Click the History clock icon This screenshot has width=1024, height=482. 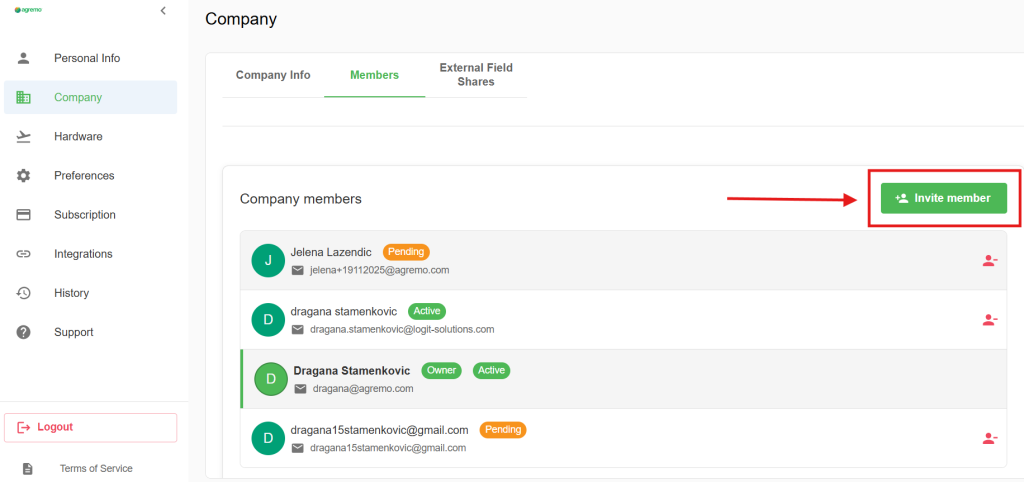[24, 293]
